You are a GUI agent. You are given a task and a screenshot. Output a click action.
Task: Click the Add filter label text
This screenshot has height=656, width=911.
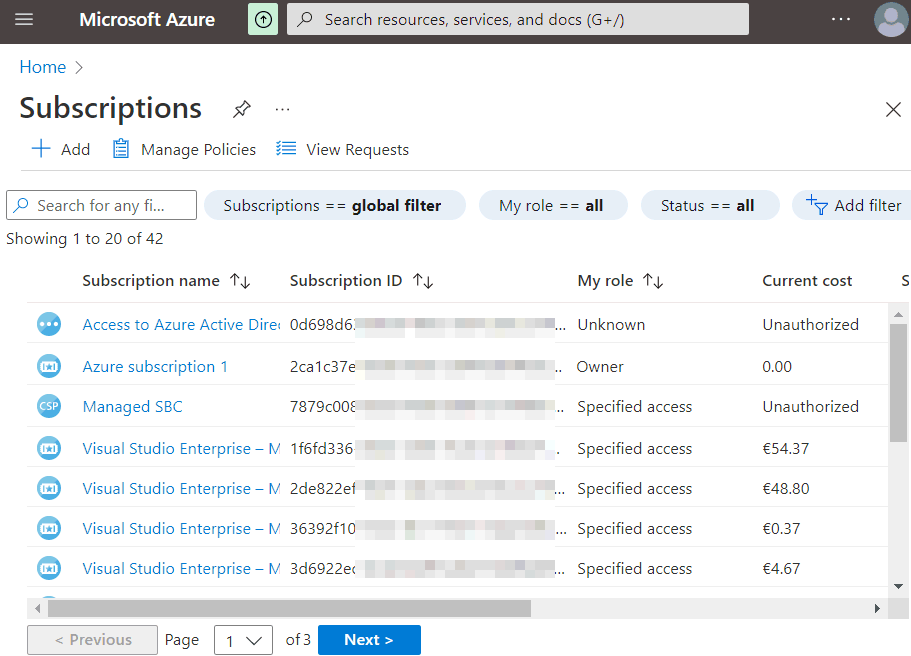click(x=868, y=206)
